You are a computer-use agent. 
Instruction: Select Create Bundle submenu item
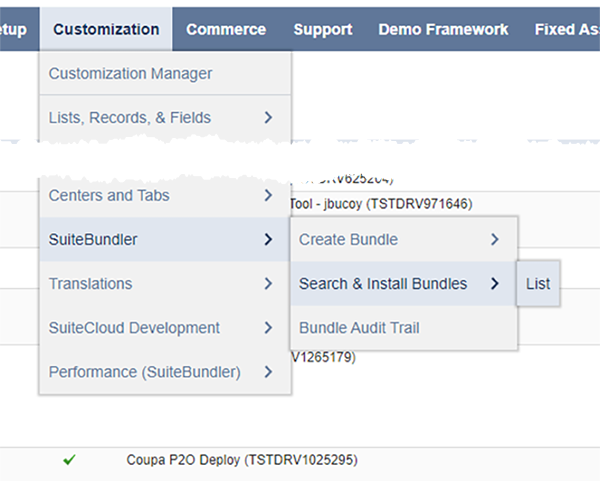click(404, 240)
